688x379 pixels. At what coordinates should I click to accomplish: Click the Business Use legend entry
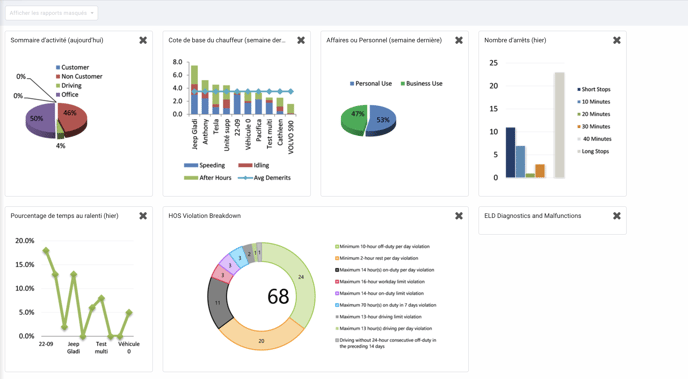(422, 83)
